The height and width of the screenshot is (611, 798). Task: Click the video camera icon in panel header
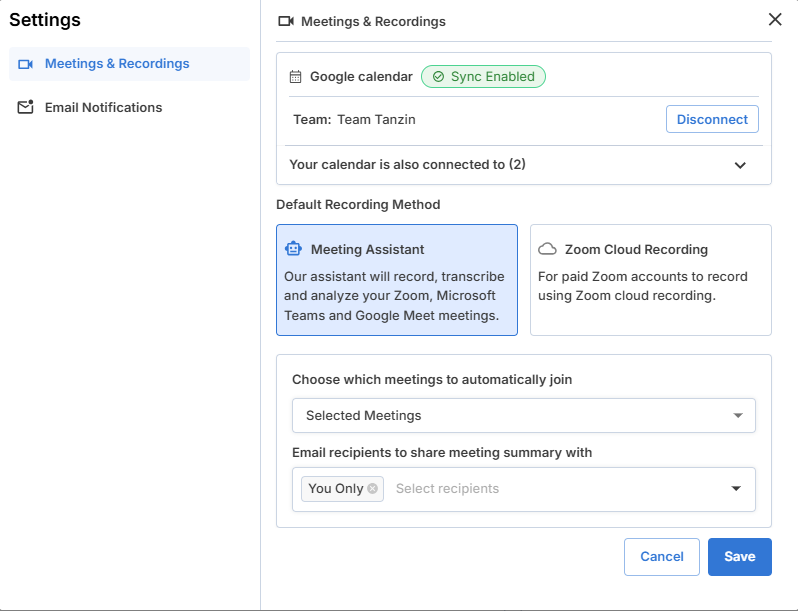click(x=286, y=21)
